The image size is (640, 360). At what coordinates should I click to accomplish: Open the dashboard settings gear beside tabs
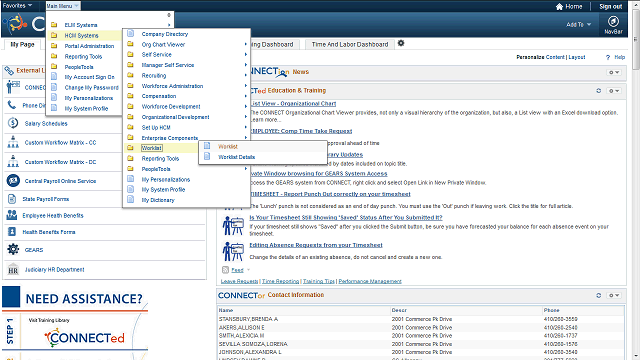(x=401, y=43)
